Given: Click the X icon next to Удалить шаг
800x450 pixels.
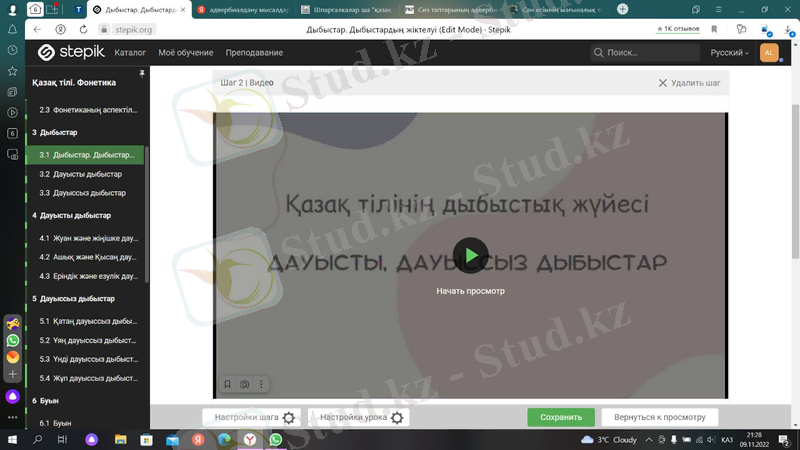Looking at the screenshot, I should point(662,83).
